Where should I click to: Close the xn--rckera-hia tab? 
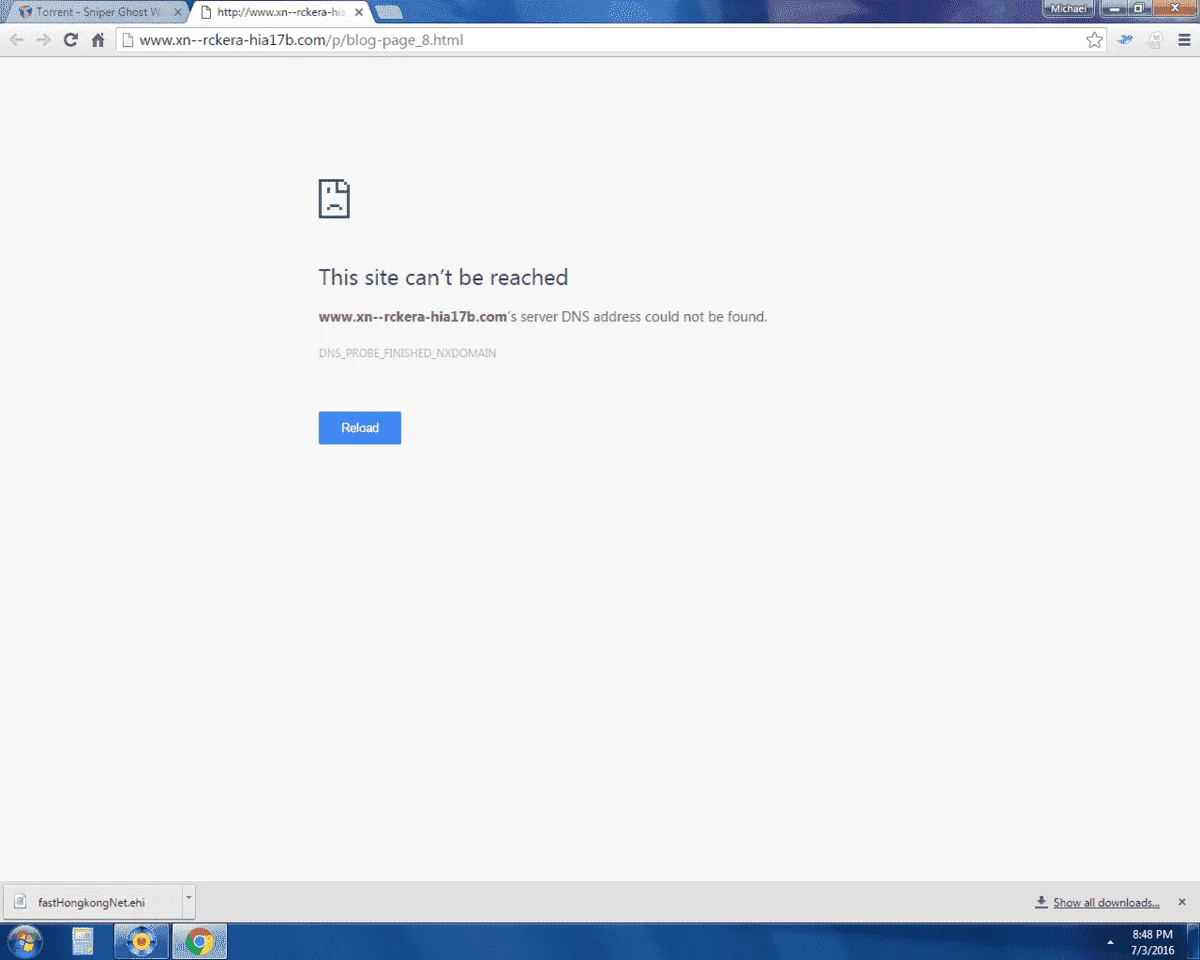[x=359, y=12]
